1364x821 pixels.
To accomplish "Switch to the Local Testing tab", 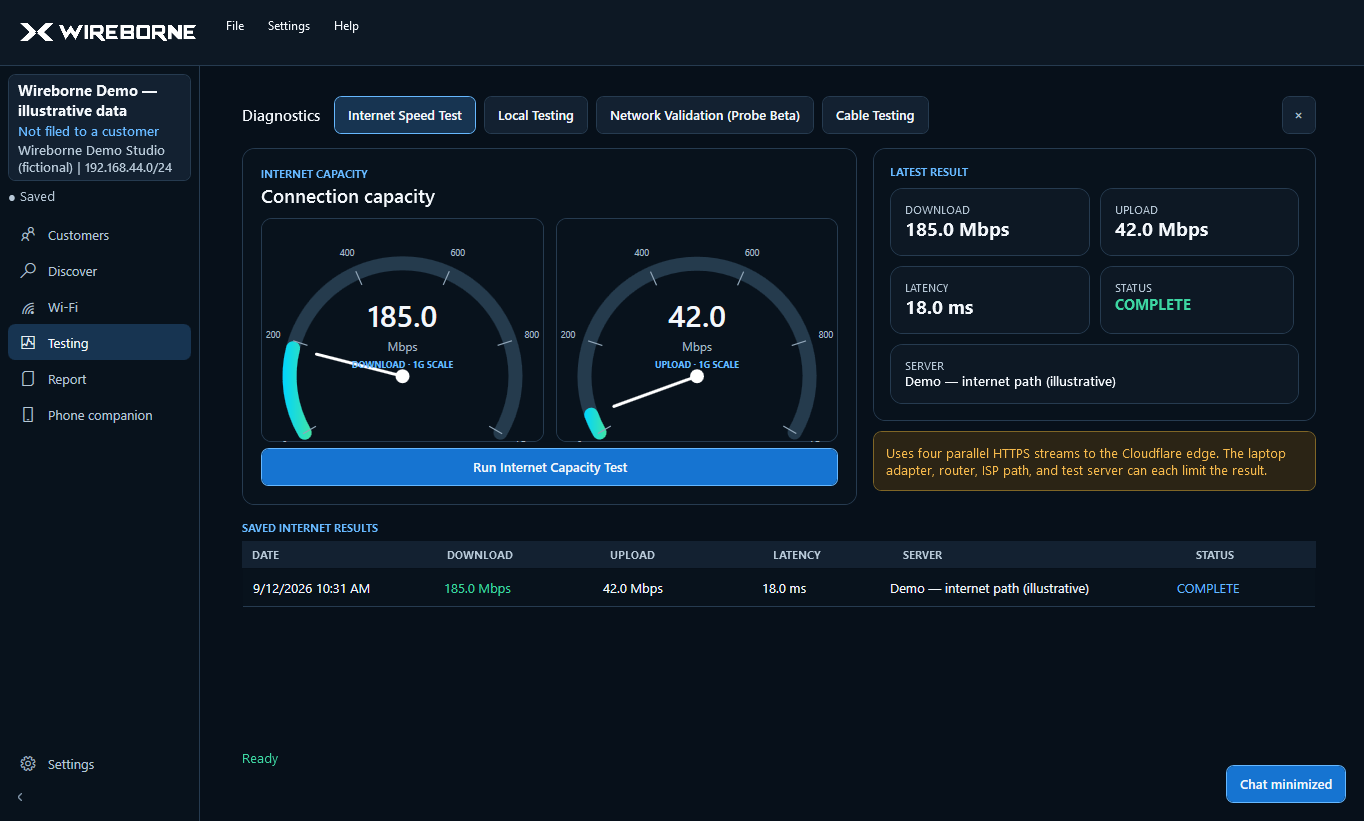I will [536, 115].
